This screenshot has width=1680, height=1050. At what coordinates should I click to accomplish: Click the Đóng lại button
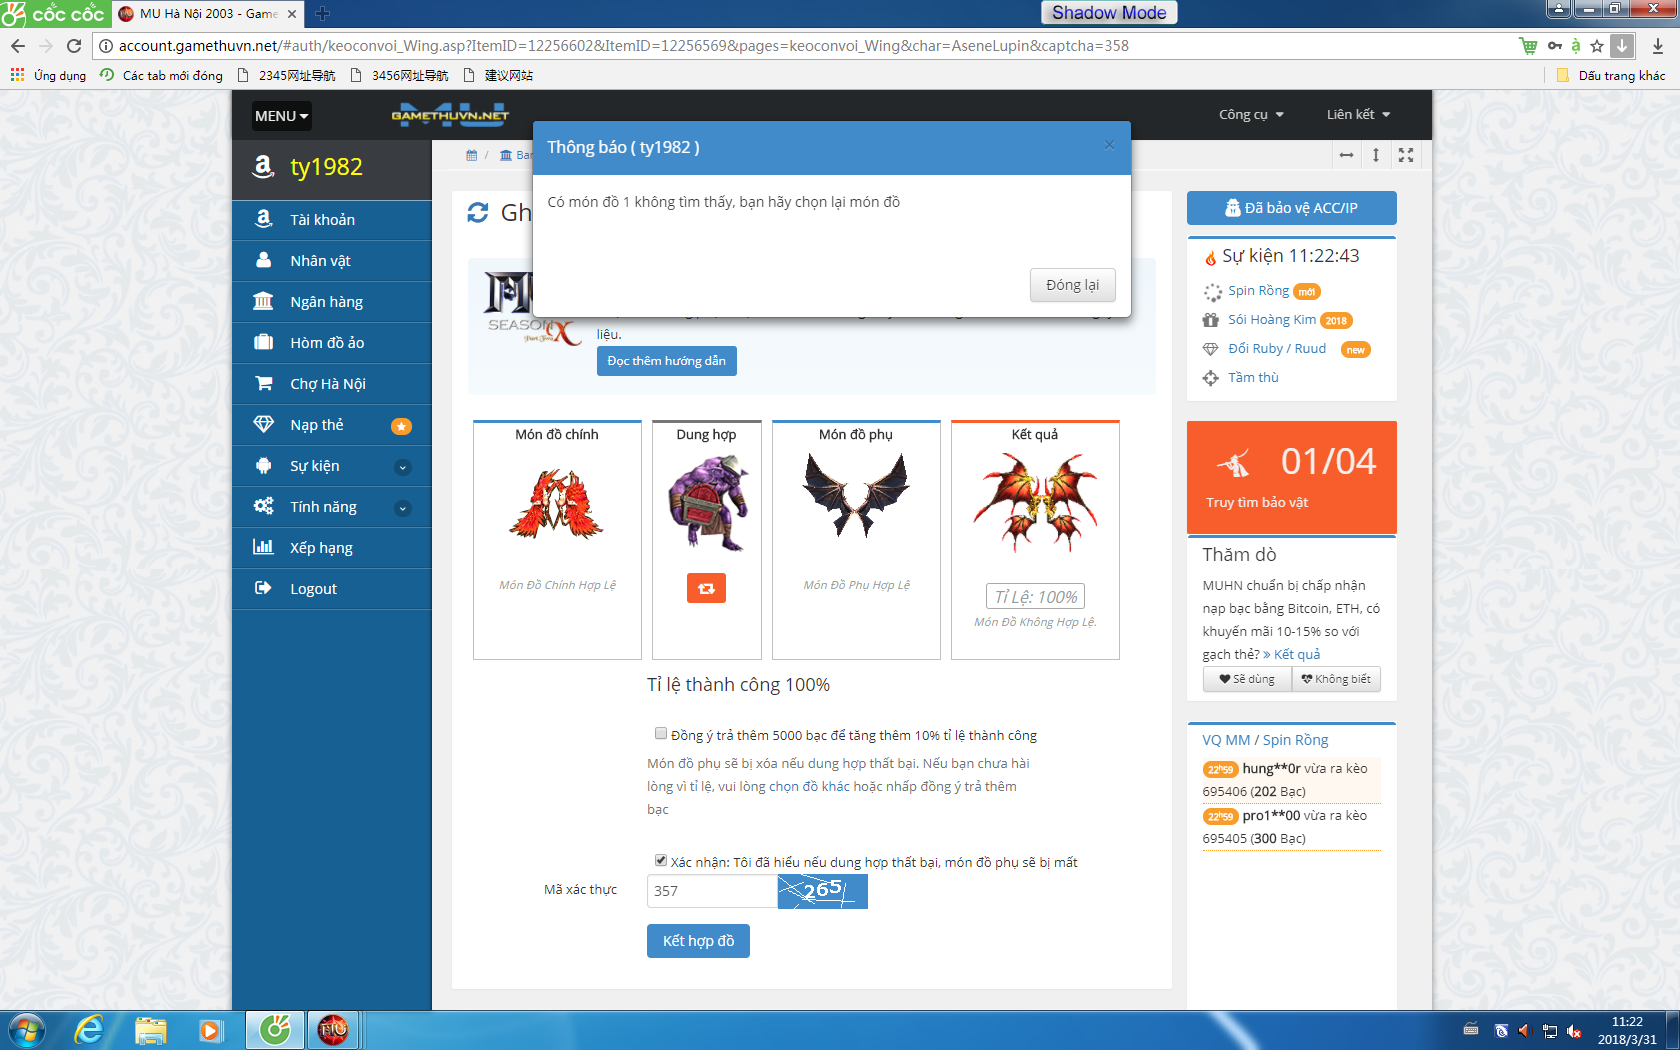pos(1073,285)
